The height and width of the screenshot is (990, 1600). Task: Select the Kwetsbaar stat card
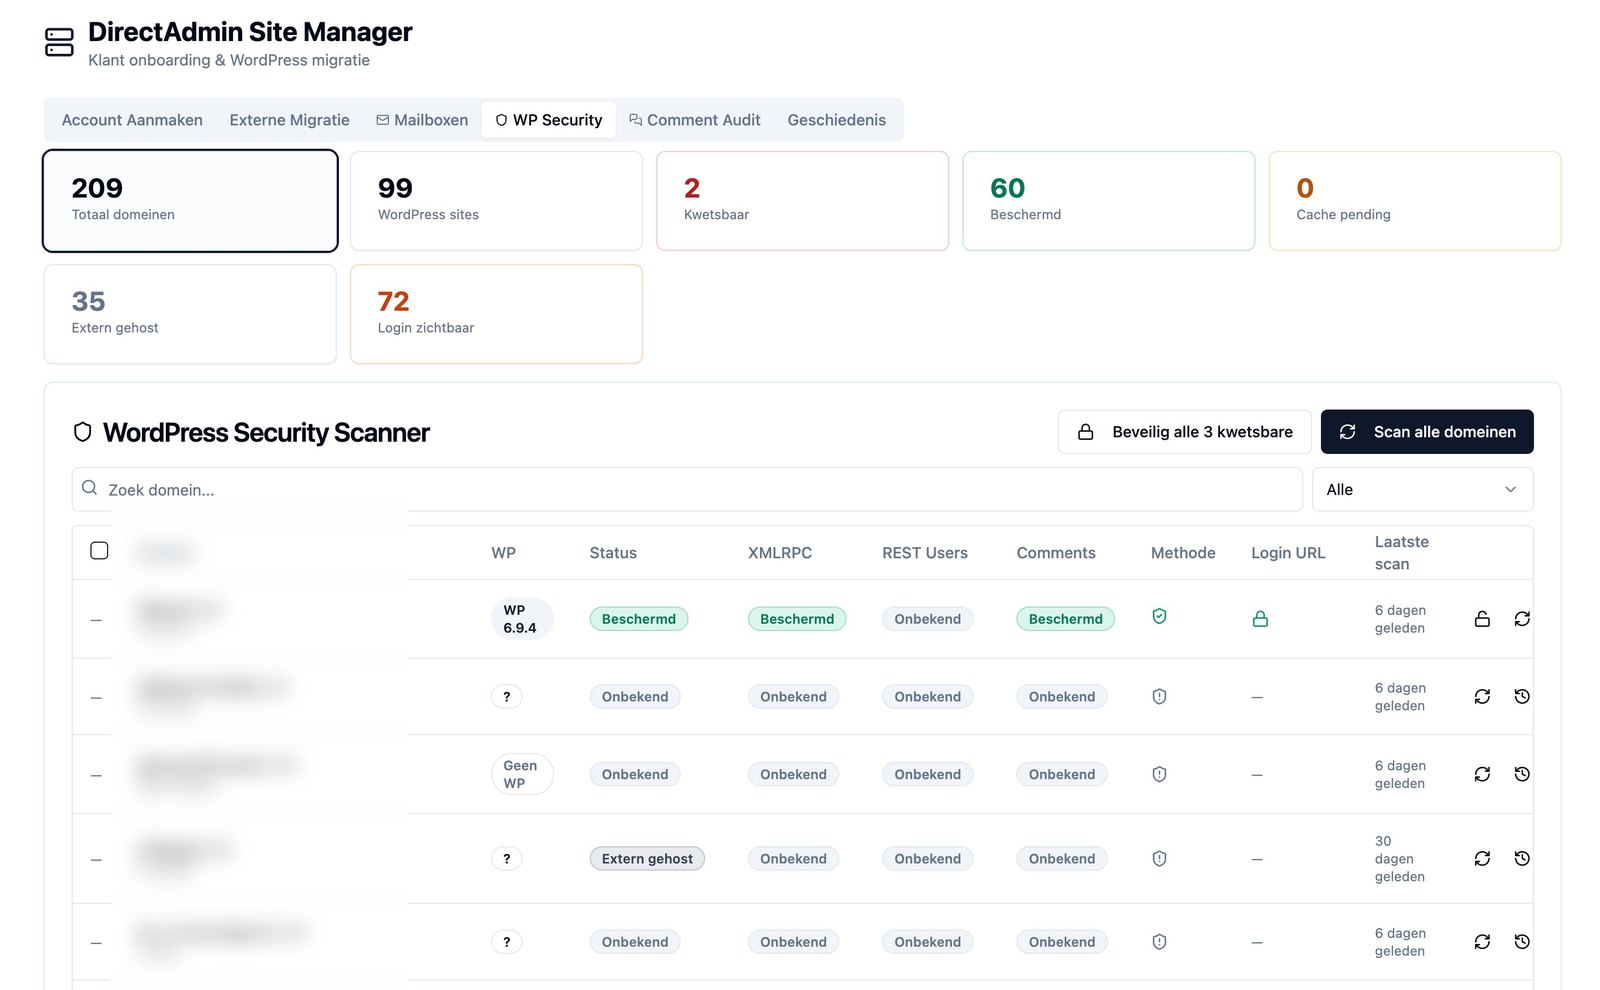pos(802,201)
